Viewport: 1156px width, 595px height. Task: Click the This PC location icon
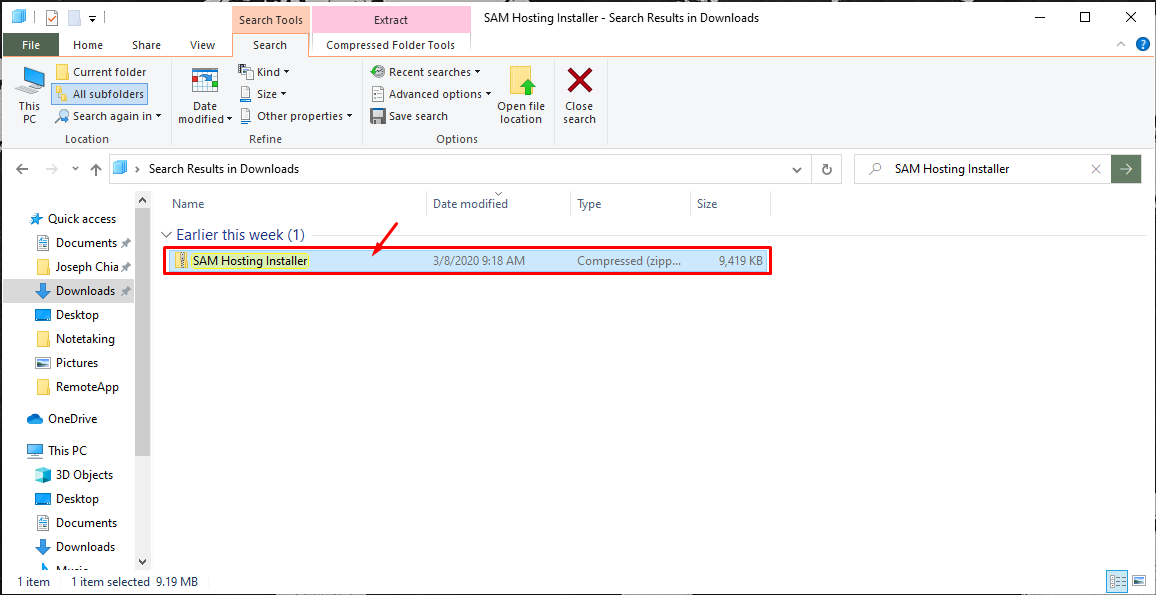pos(29,95)
